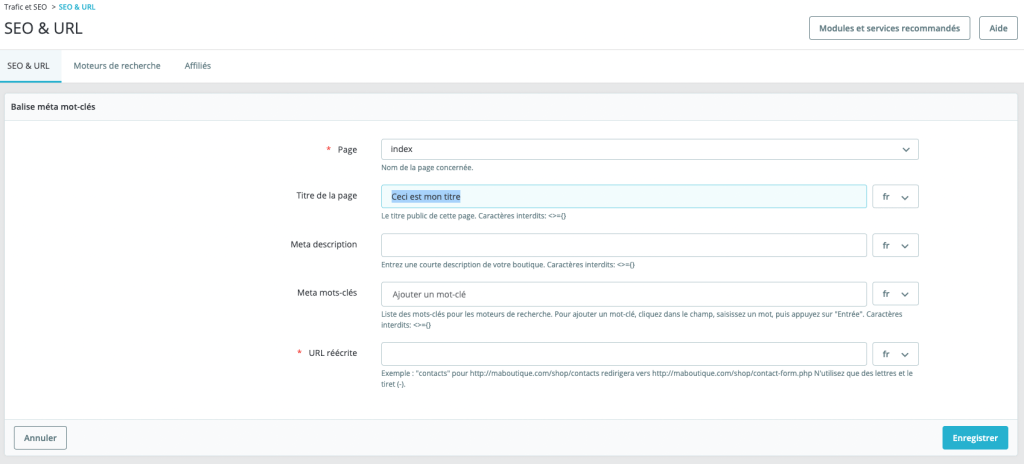1024x464 pixels.
Task: Open the language dropdown for URL réécrite
Action: tap(895, 354)
